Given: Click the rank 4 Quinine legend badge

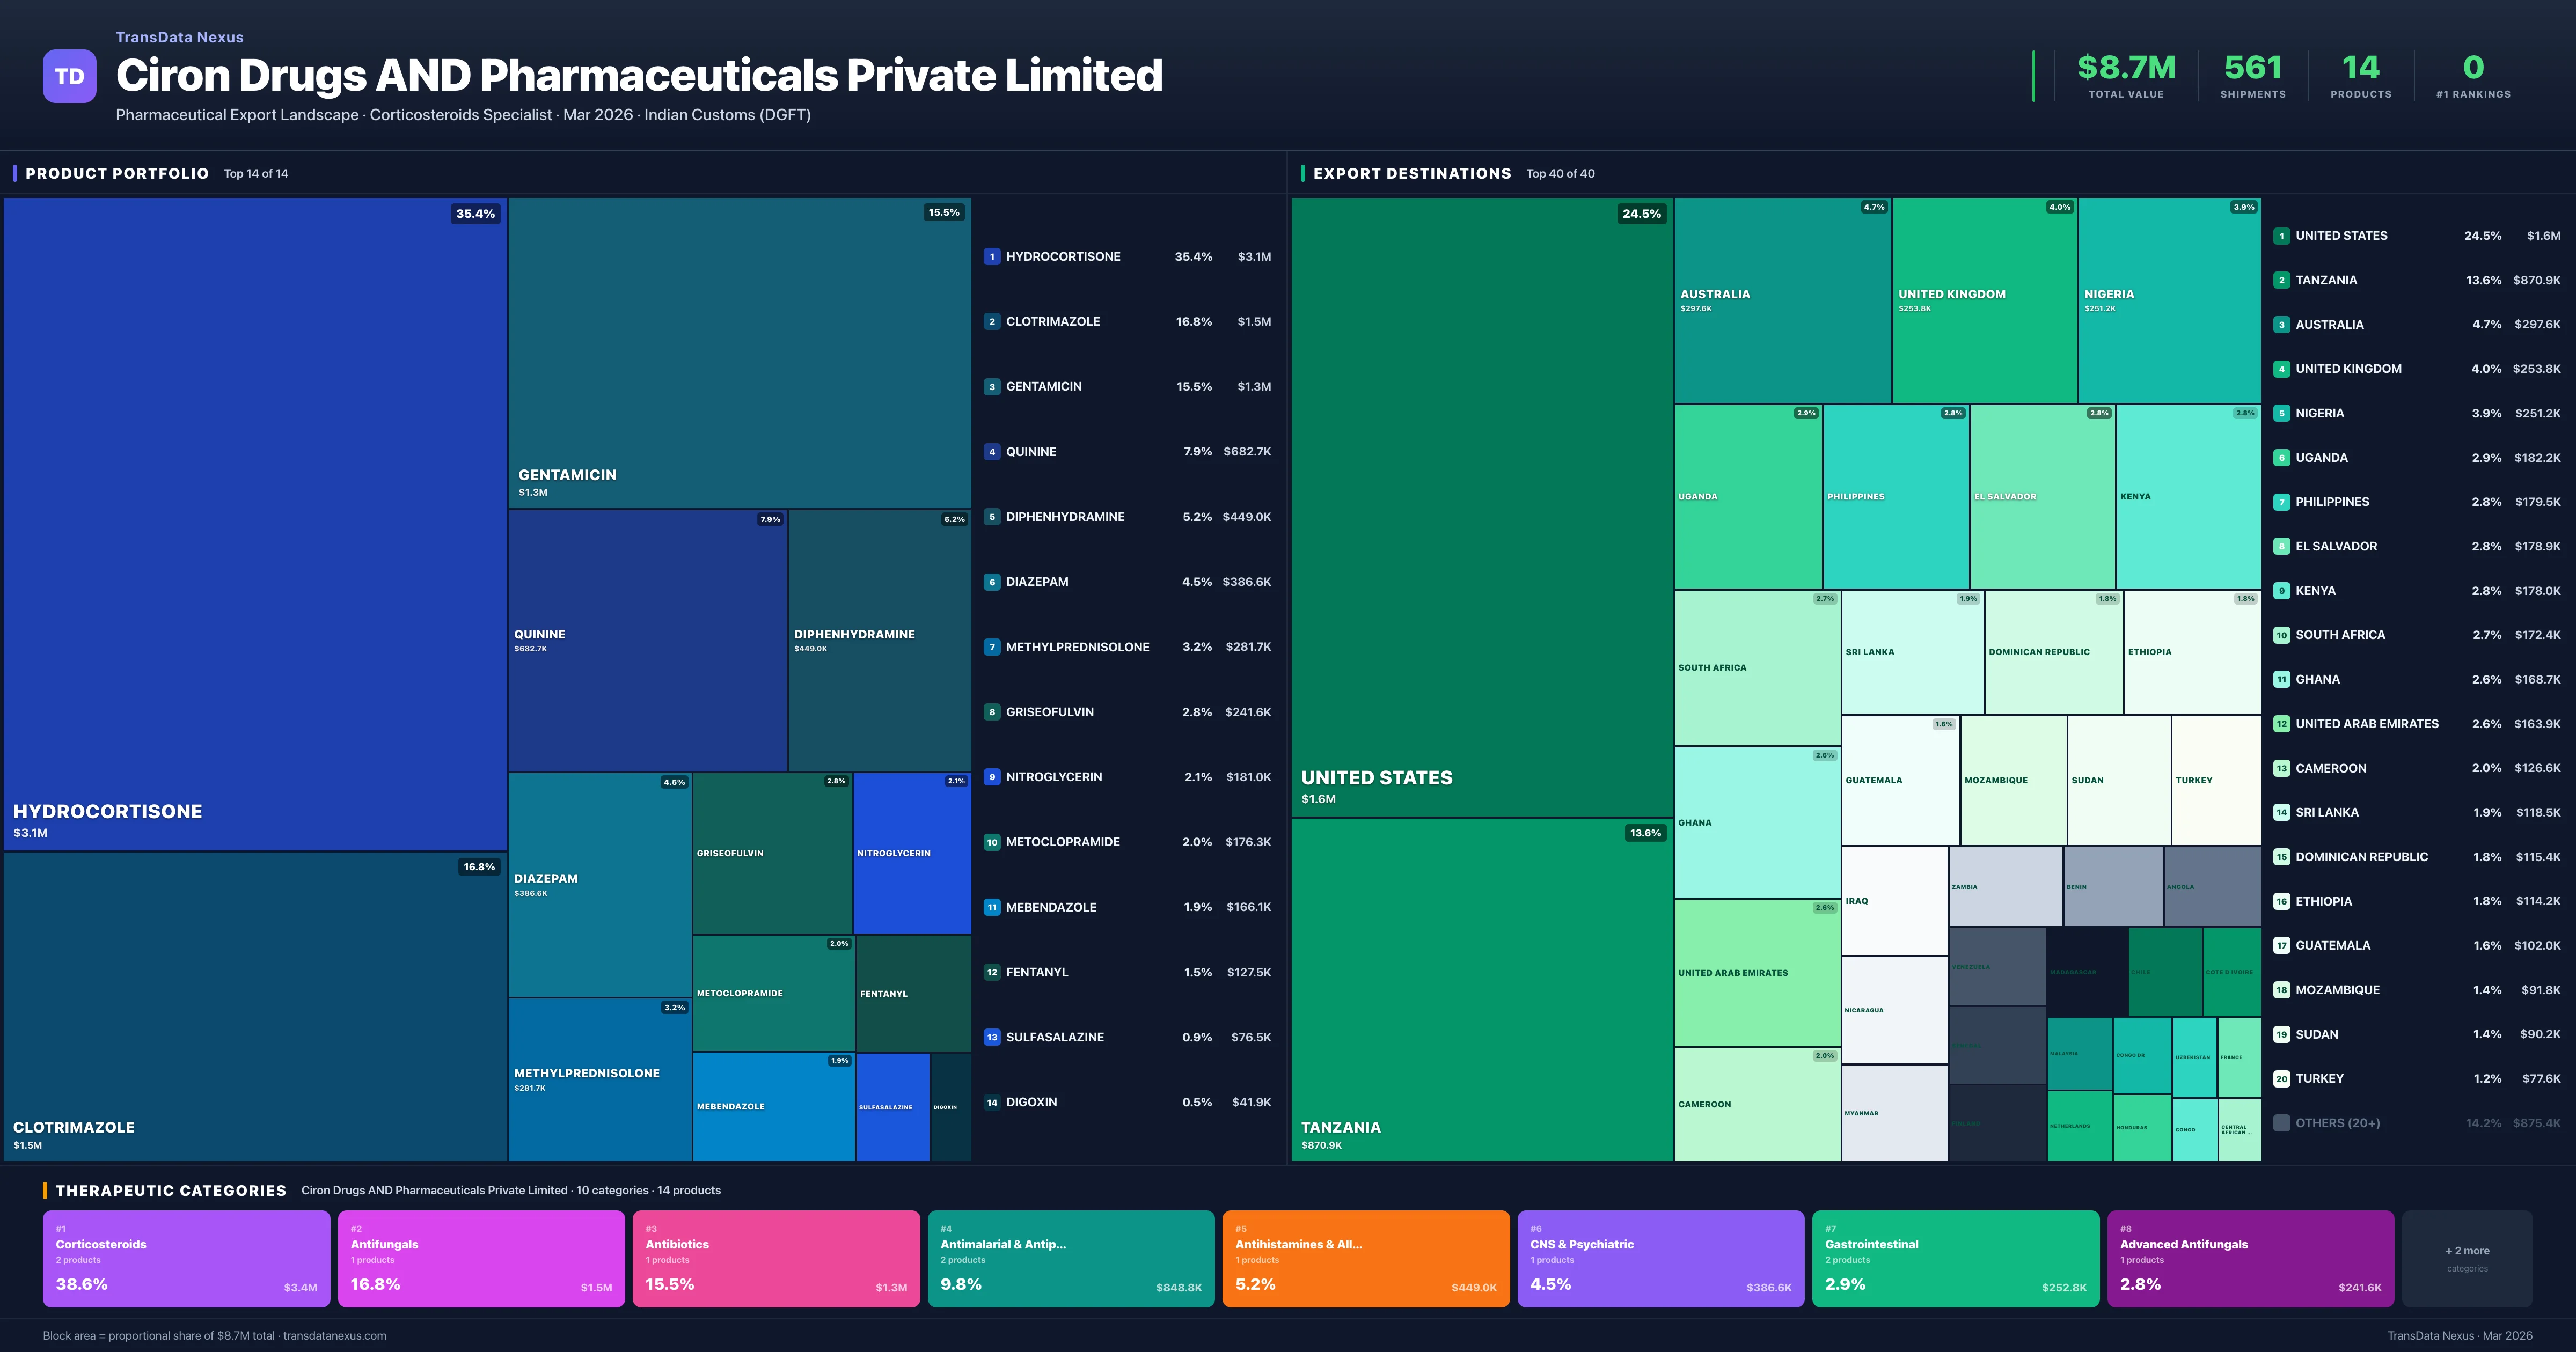Looking at the screenshot, I should (991, 452).
